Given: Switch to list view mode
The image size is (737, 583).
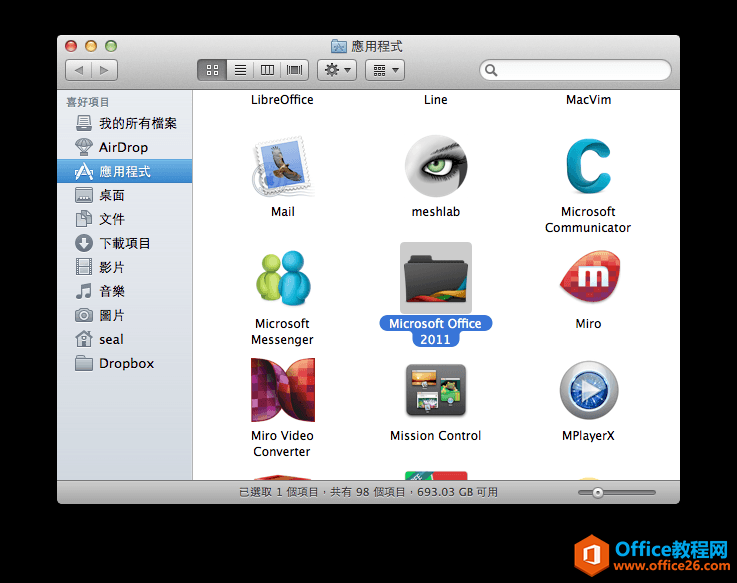Looking at the screenshot, I should [240, 70].
